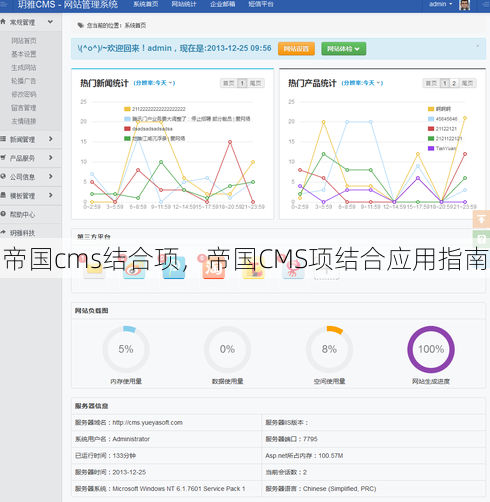The height and width of the screenshot is (502, 490).
Task: Click the shopping cart icon for 产品服务
Action: click(x=3, y=157)
